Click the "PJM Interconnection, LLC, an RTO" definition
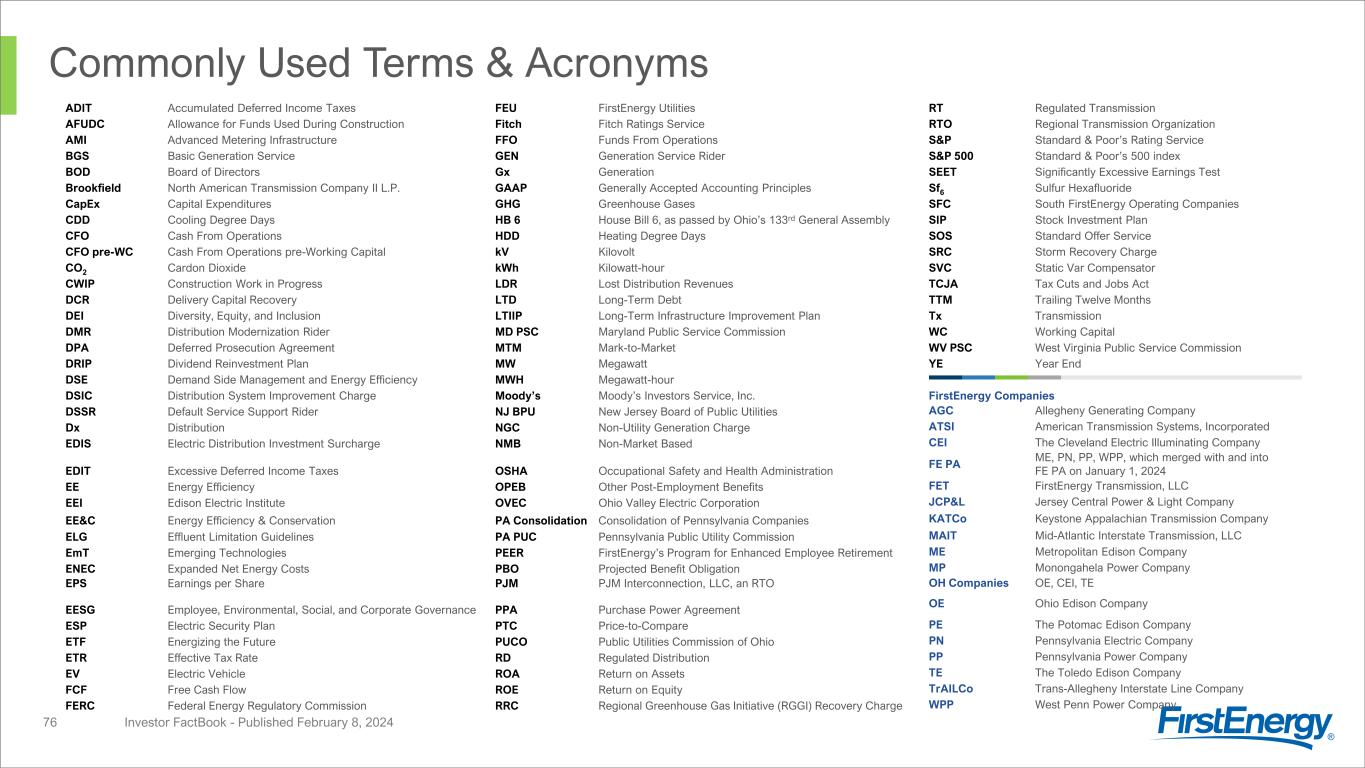 [685, 583]
